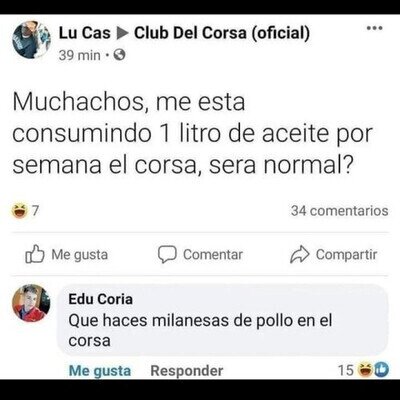The image size is (400, 400).
Task: Like the comment with Me gusta
Action: [100, 371]
